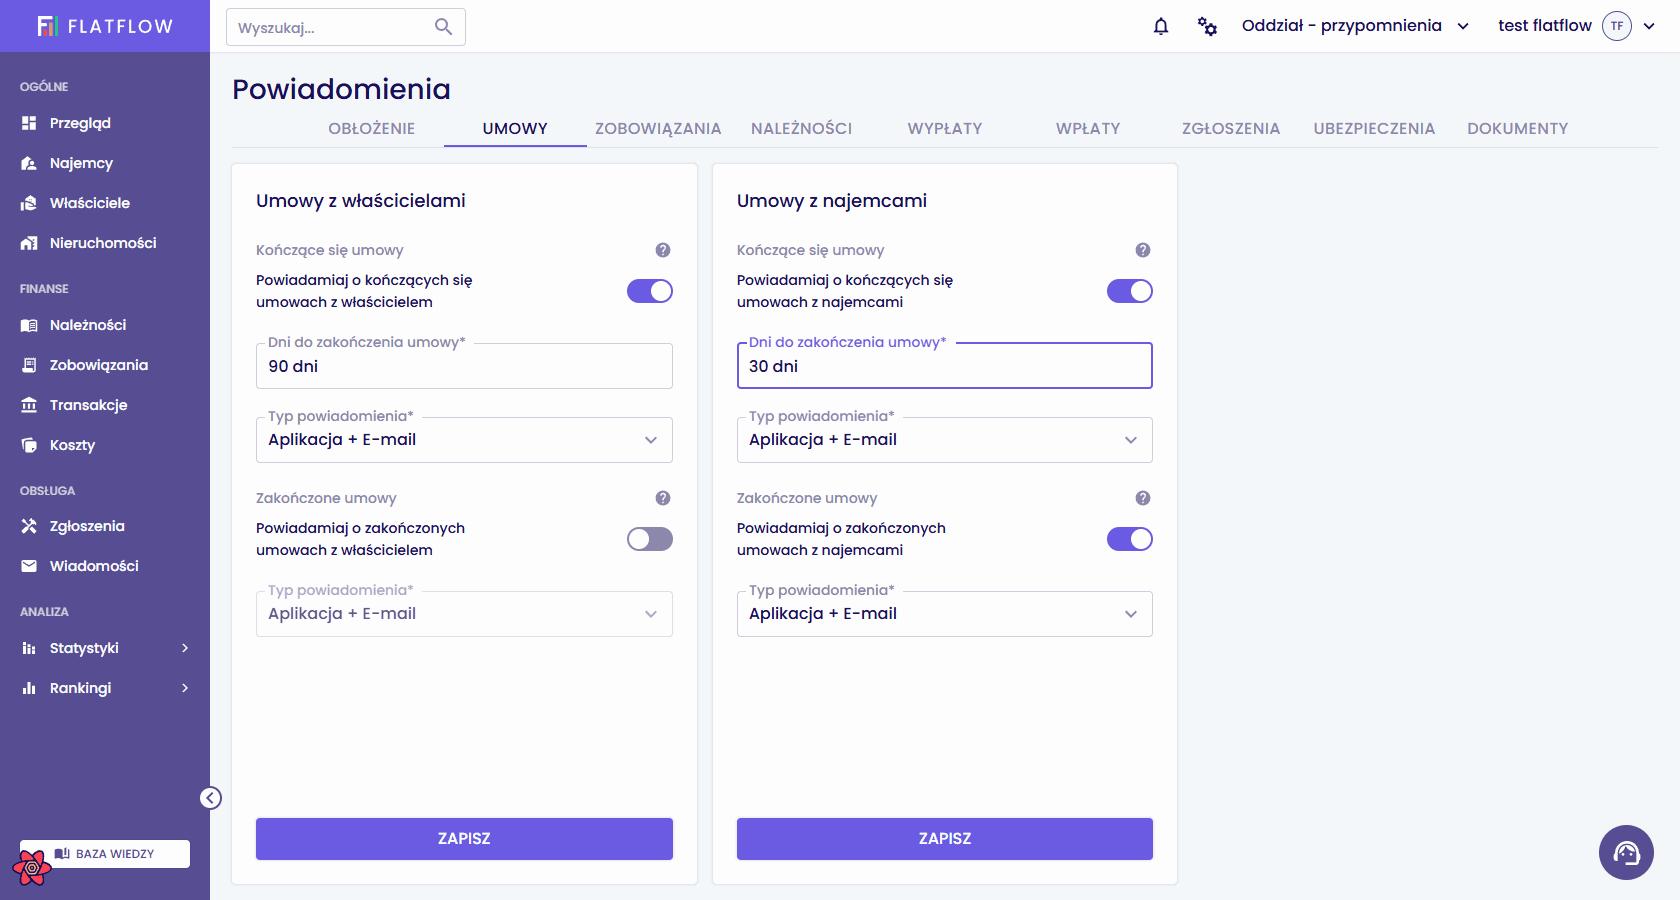Screen dimensions: 1680x900
Task: Save the Umowy z właścicielami settings
Action: 464,839
